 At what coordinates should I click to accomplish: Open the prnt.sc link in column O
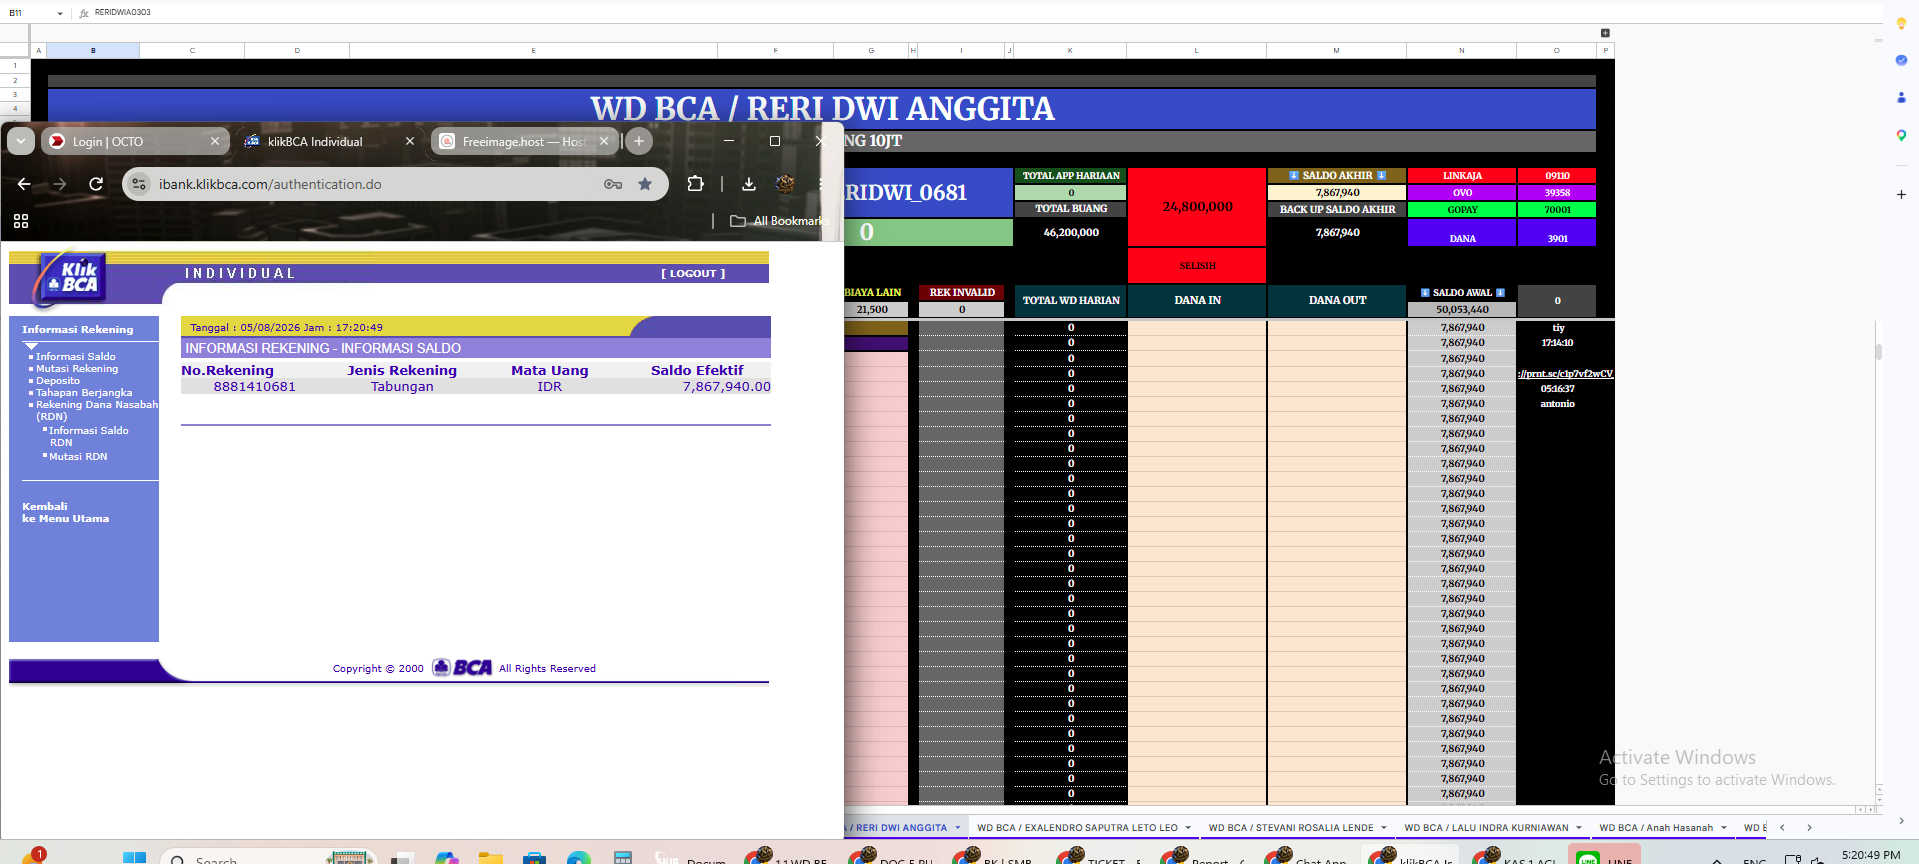[1565, 373]
